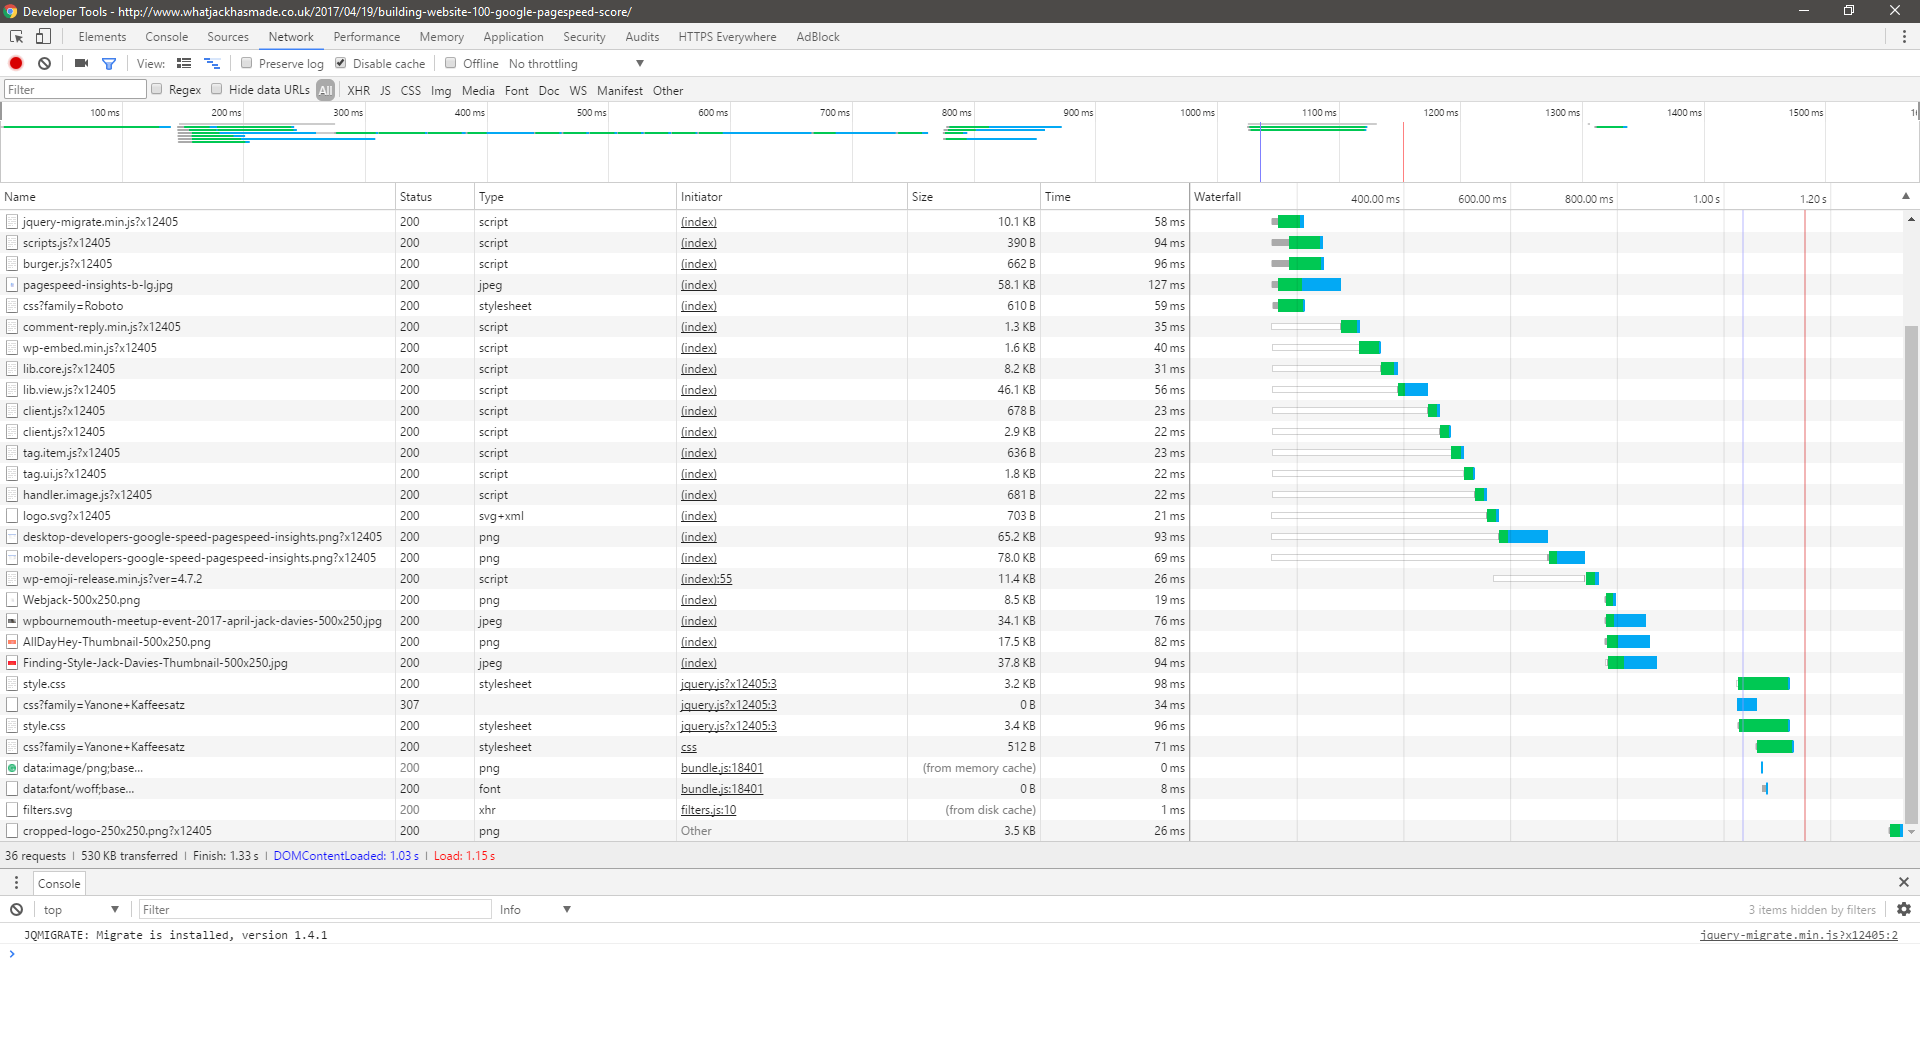
Task: Focus the console Filter text field
Action: click(314, 909)
